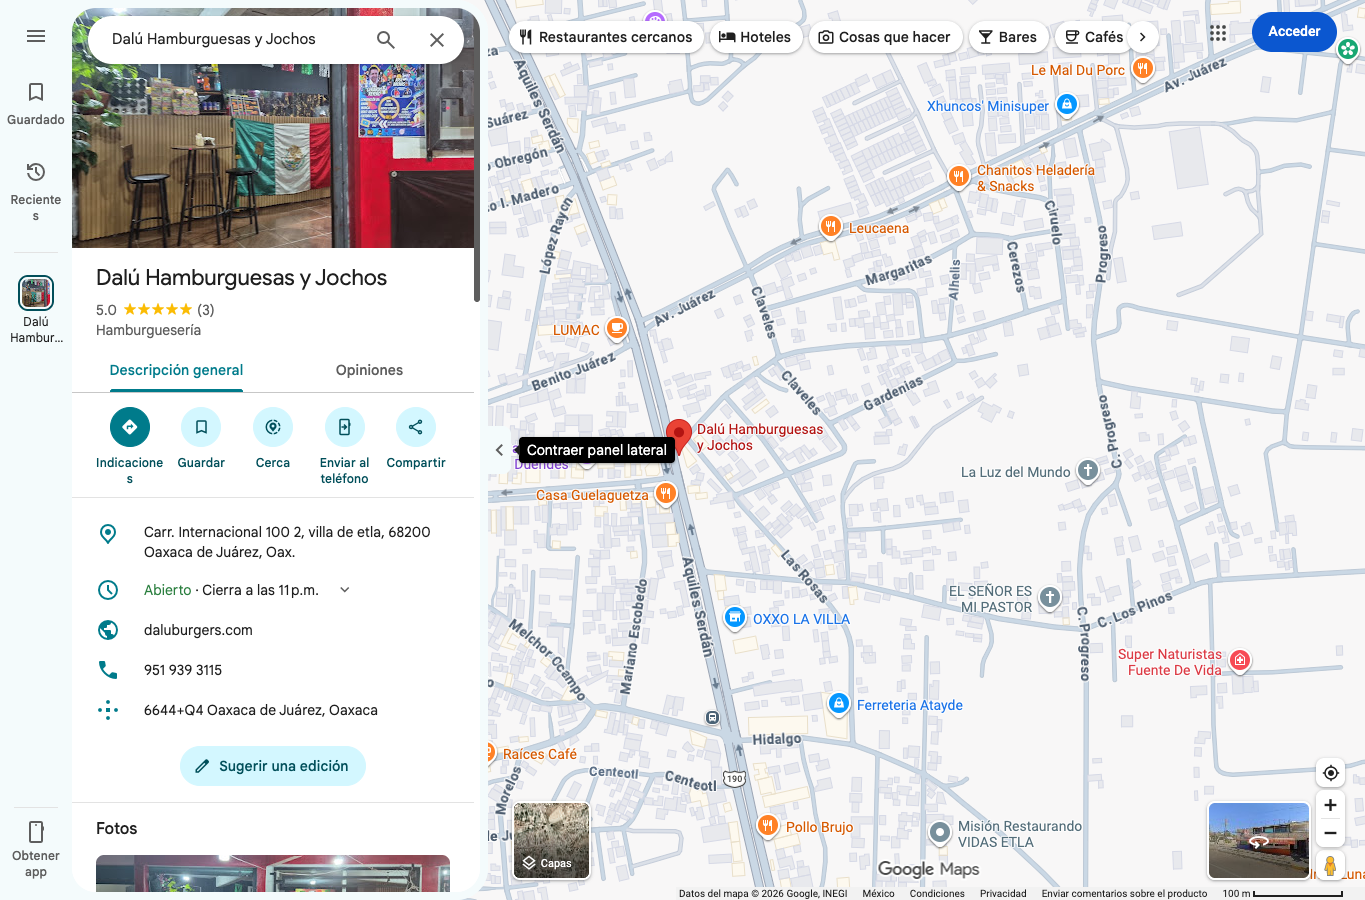Save the place with the Guardar icon
Viewport: 1365px width, 900px height.
tap(201, 427)
